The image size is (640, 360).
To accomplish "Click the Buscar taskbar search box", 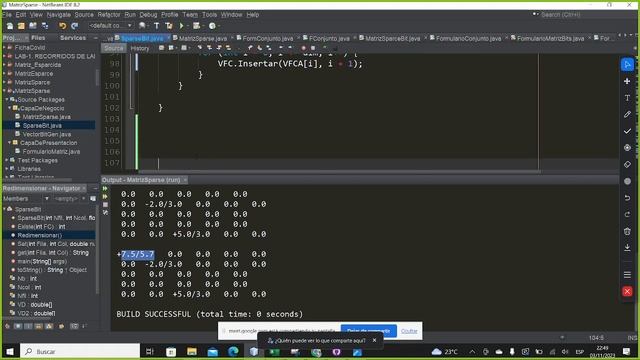I will [80, 351].
